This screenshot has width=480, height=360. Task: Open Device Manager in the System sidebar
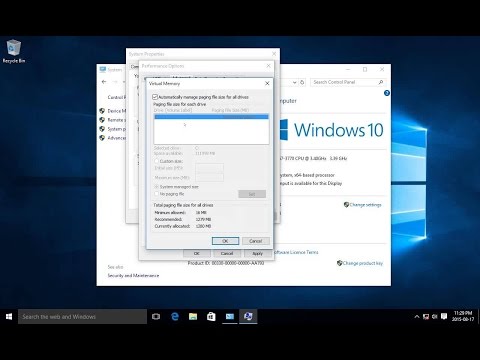tap(117, 111)
